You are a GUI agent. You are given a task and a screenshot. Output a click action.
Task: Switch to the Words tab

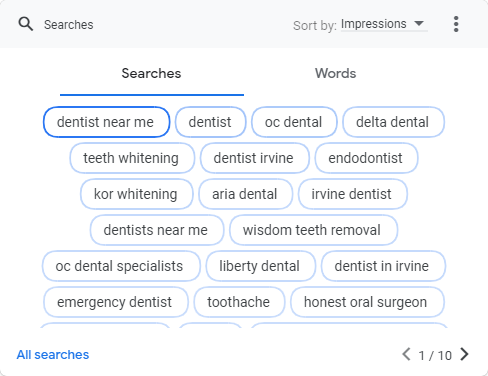click(x=336, y=74)
